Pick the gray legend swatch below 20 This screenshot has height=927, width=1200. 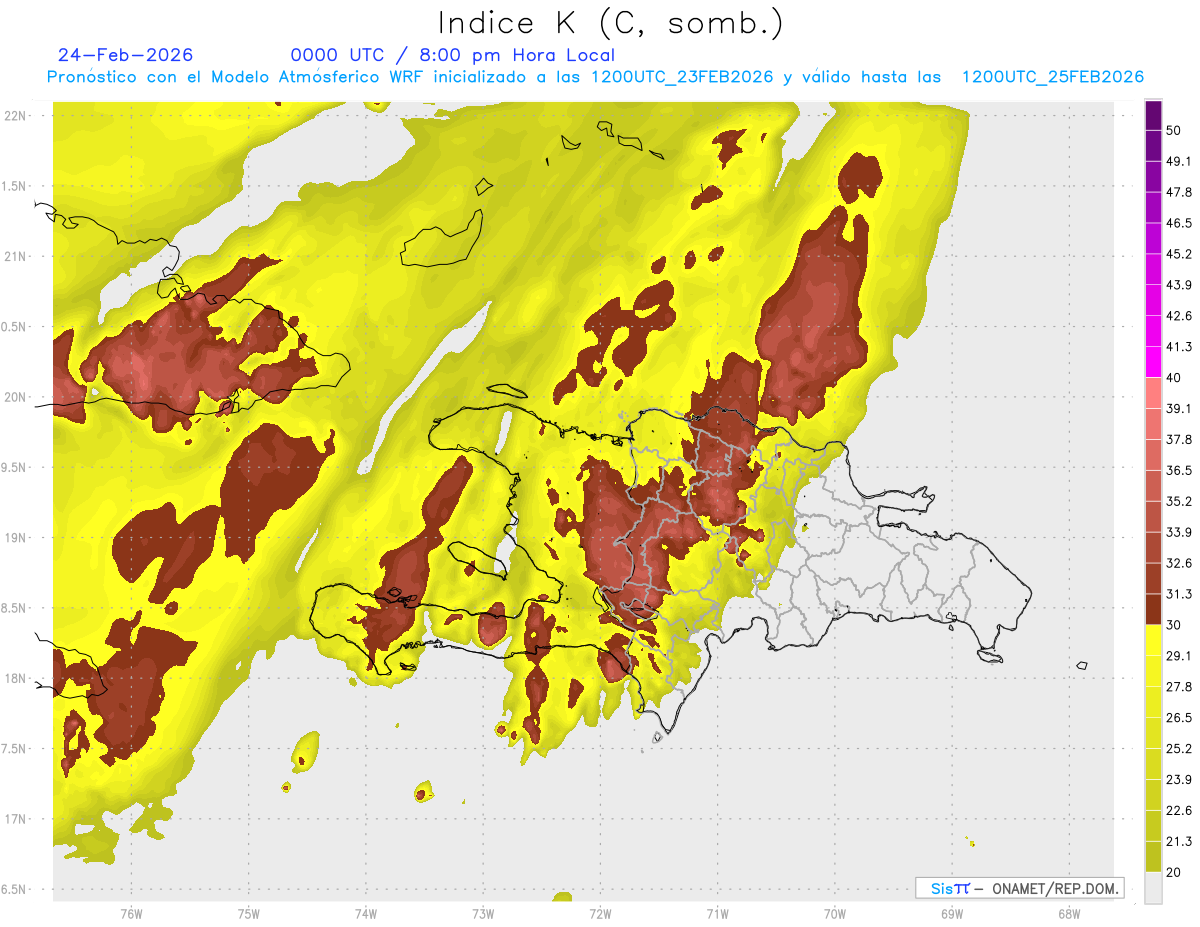click(1153, 888)
